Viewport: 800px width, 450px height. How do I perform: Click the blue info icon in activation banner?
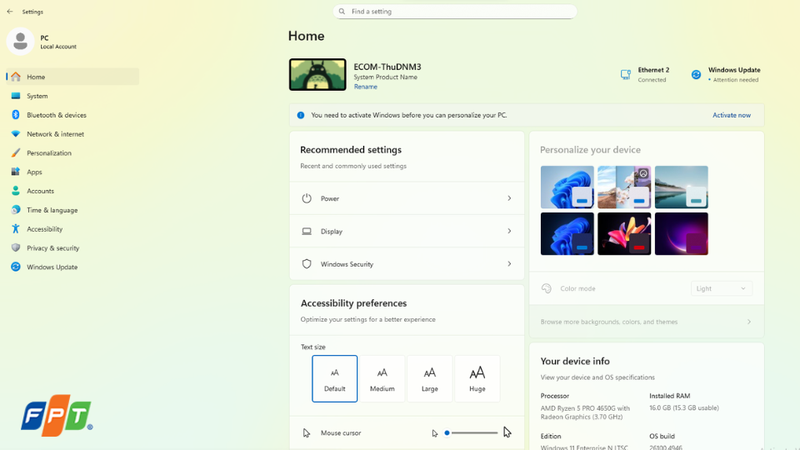point(301,115)
